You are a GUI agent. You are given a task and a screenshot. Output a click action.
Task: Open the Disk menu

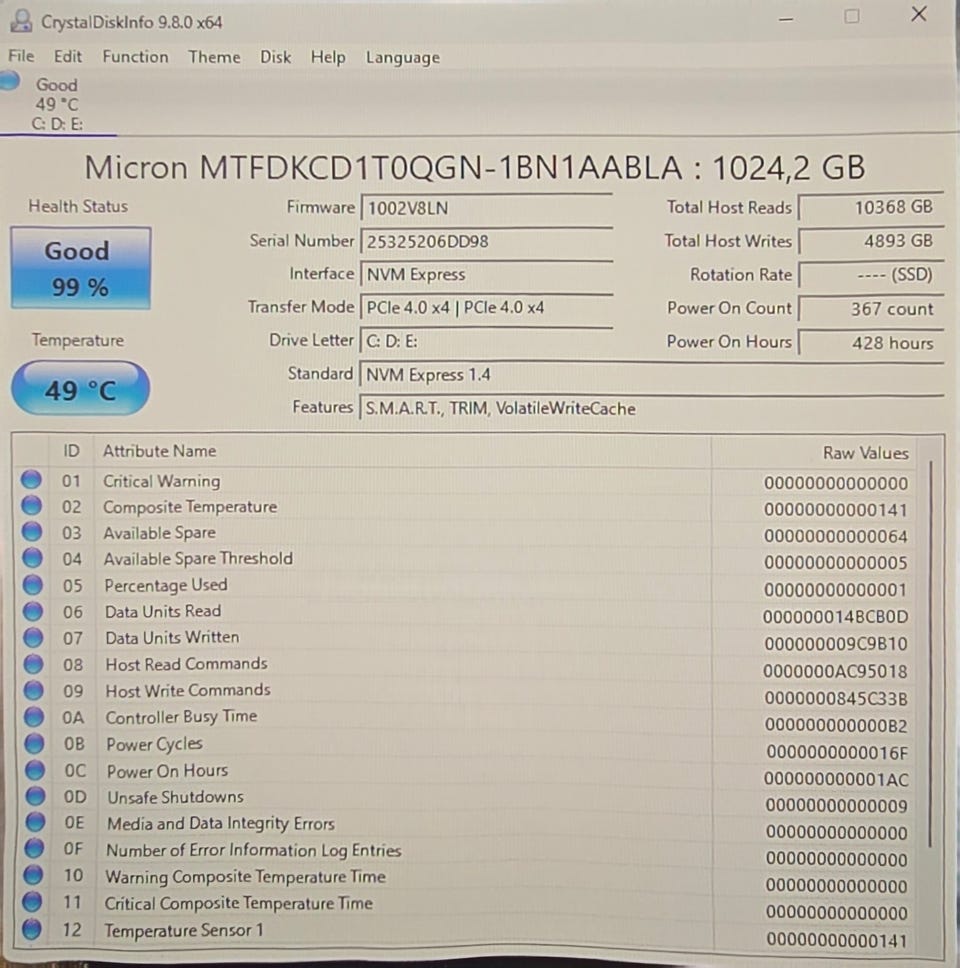coord(275,57)
